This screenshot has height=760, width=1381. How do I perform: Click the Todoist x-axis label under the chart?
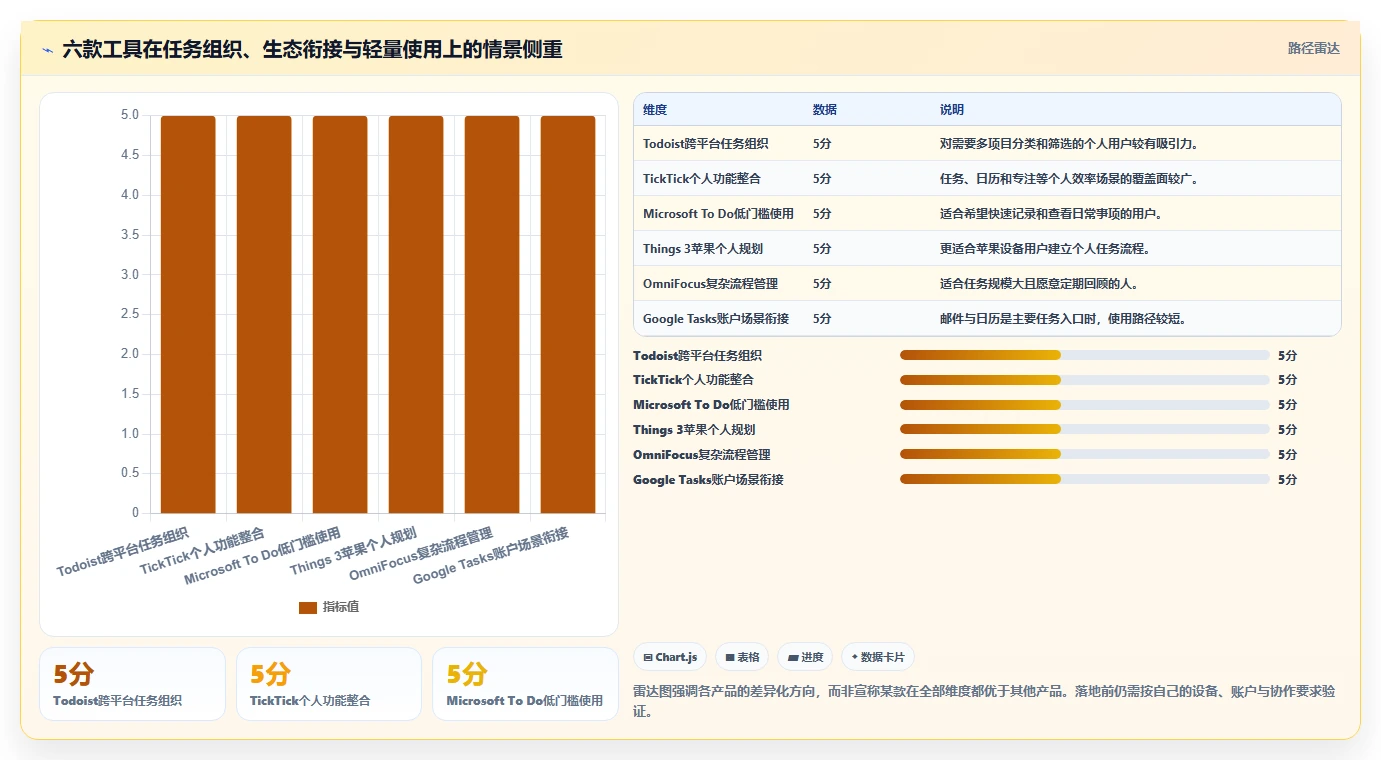click(123, 552)
